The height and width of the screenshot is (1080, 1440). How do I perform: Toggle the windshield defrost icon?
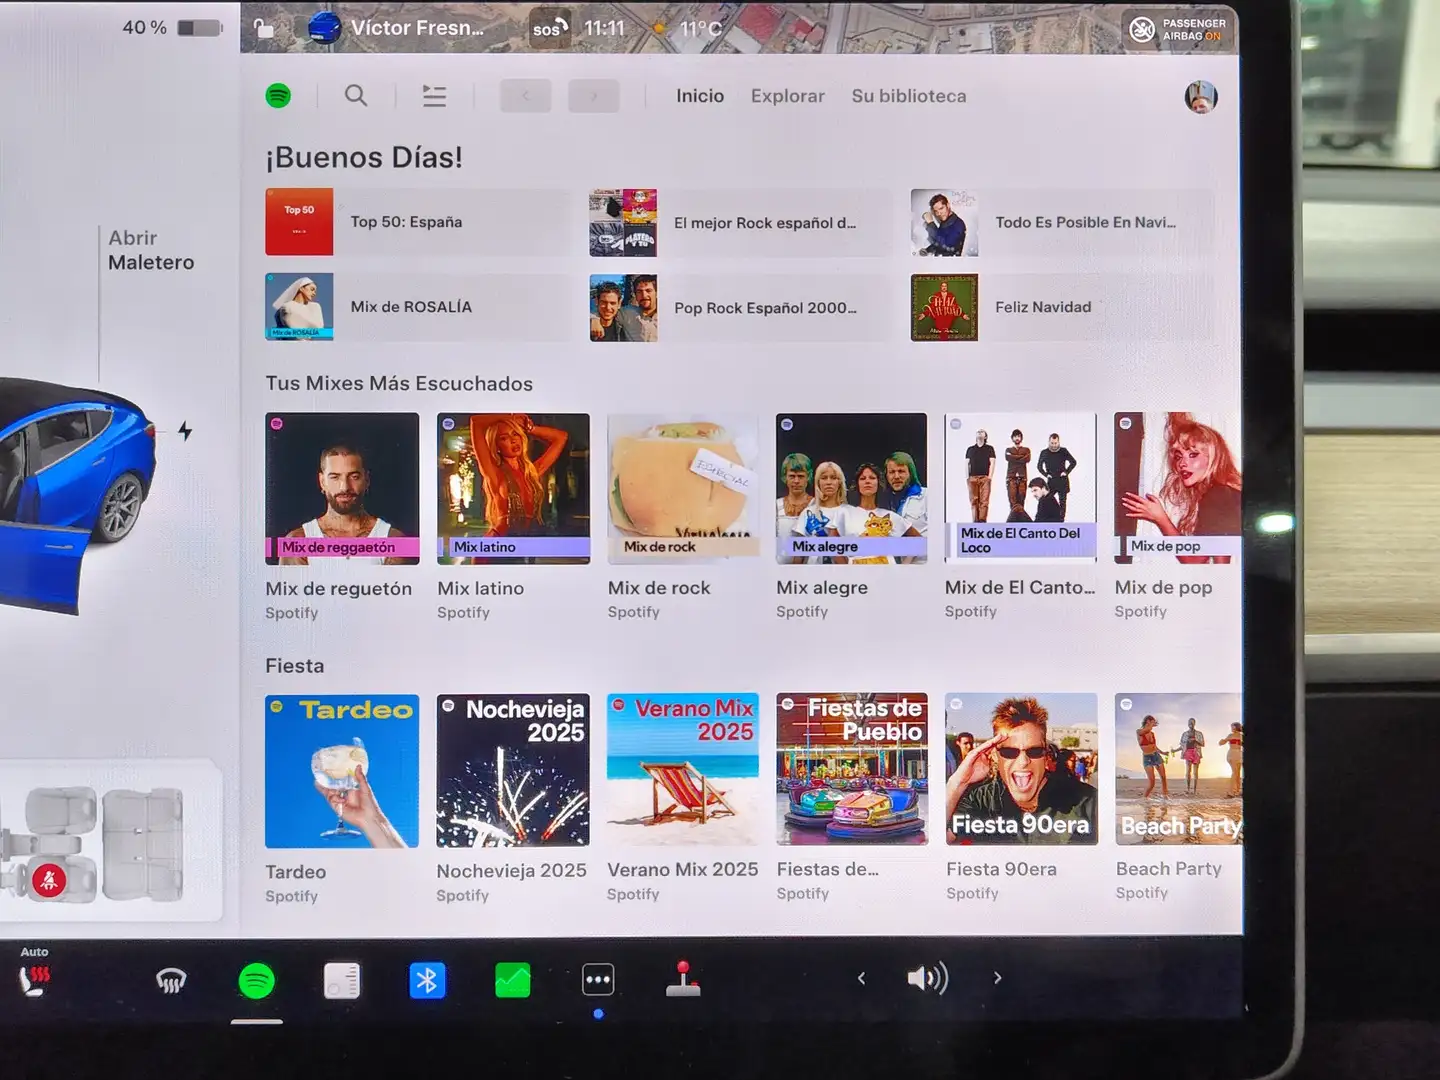(171, 982)
